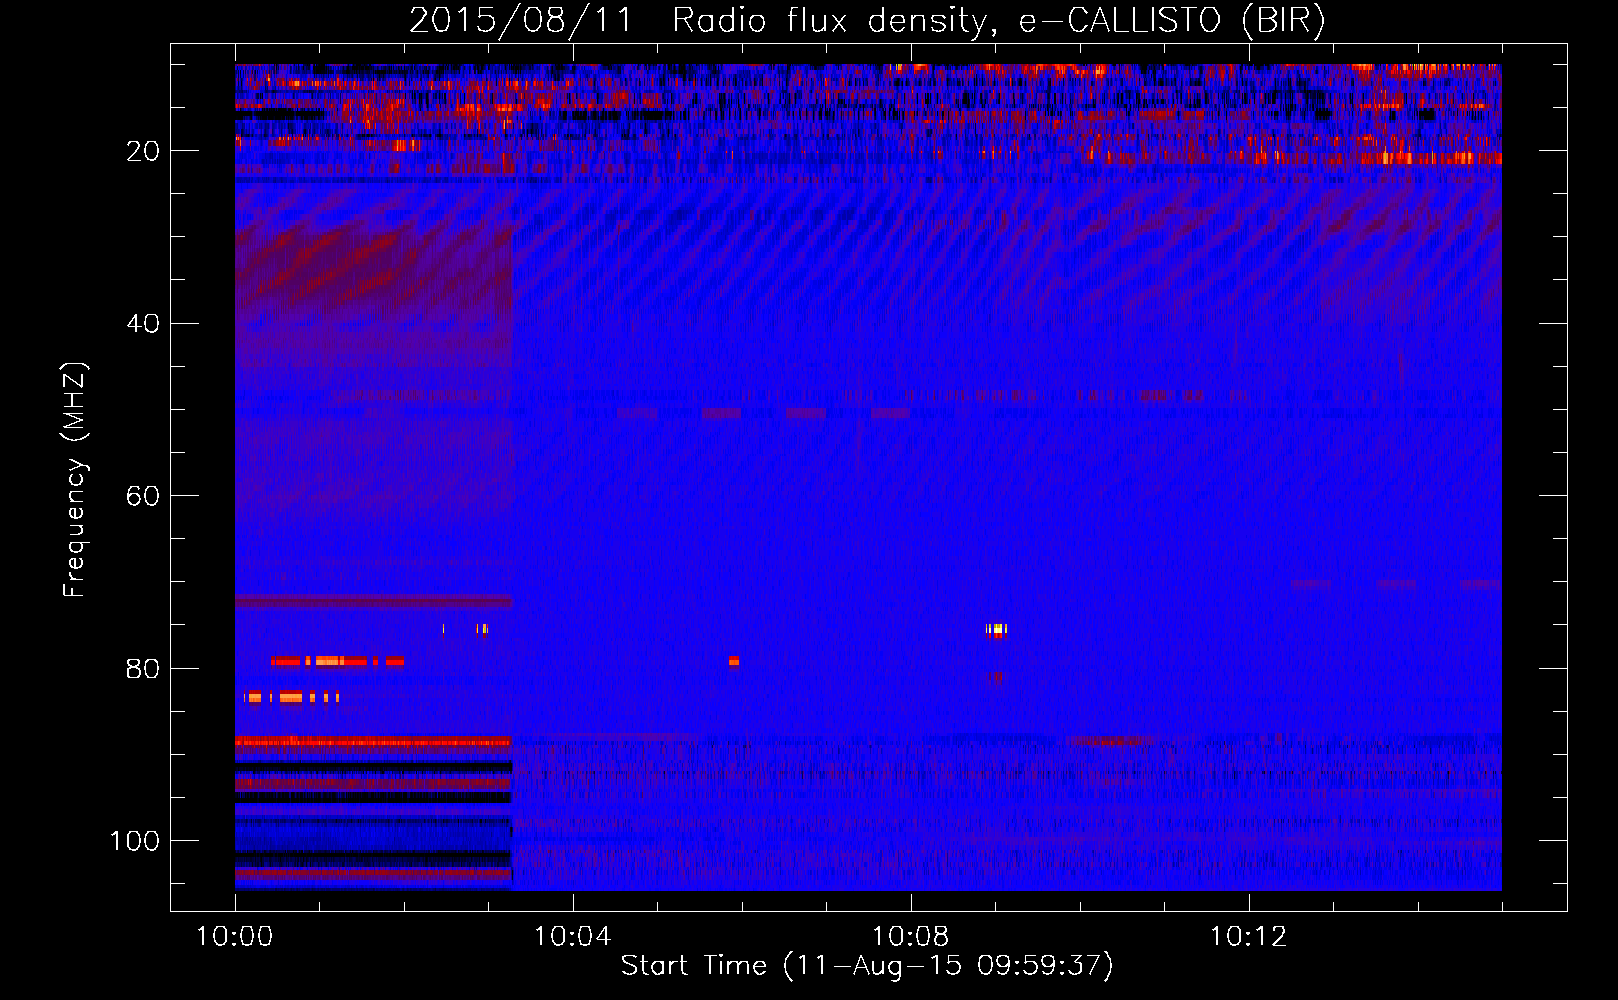Click the '100' frequency tick label

135,841
